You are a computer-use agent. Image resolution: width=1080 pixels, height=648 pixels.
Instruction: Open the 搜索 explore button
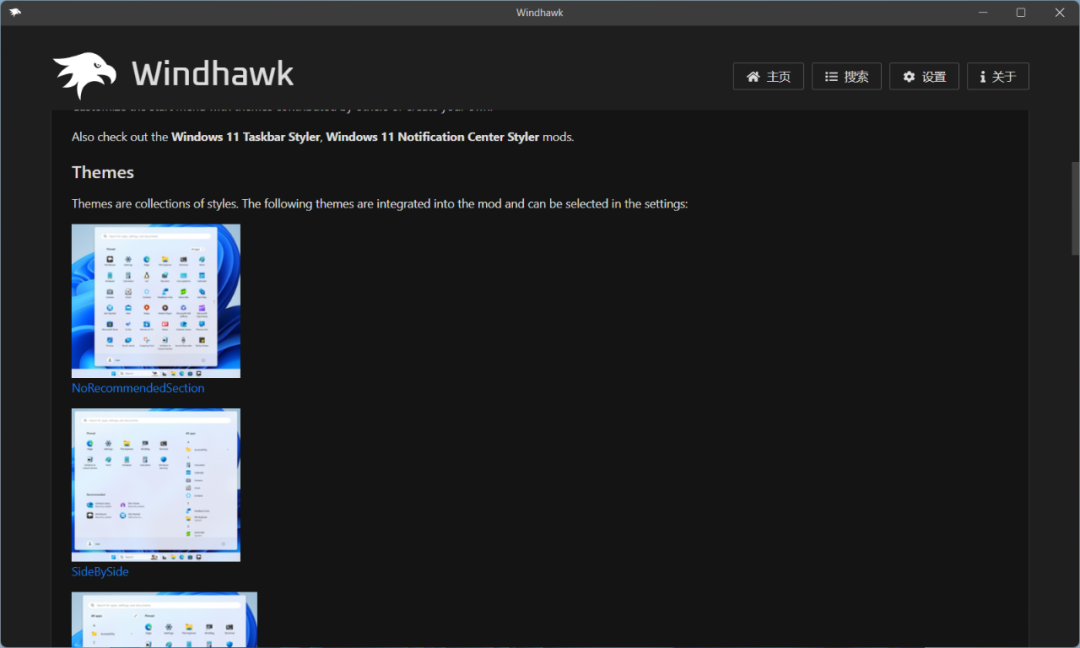[847, 76]
